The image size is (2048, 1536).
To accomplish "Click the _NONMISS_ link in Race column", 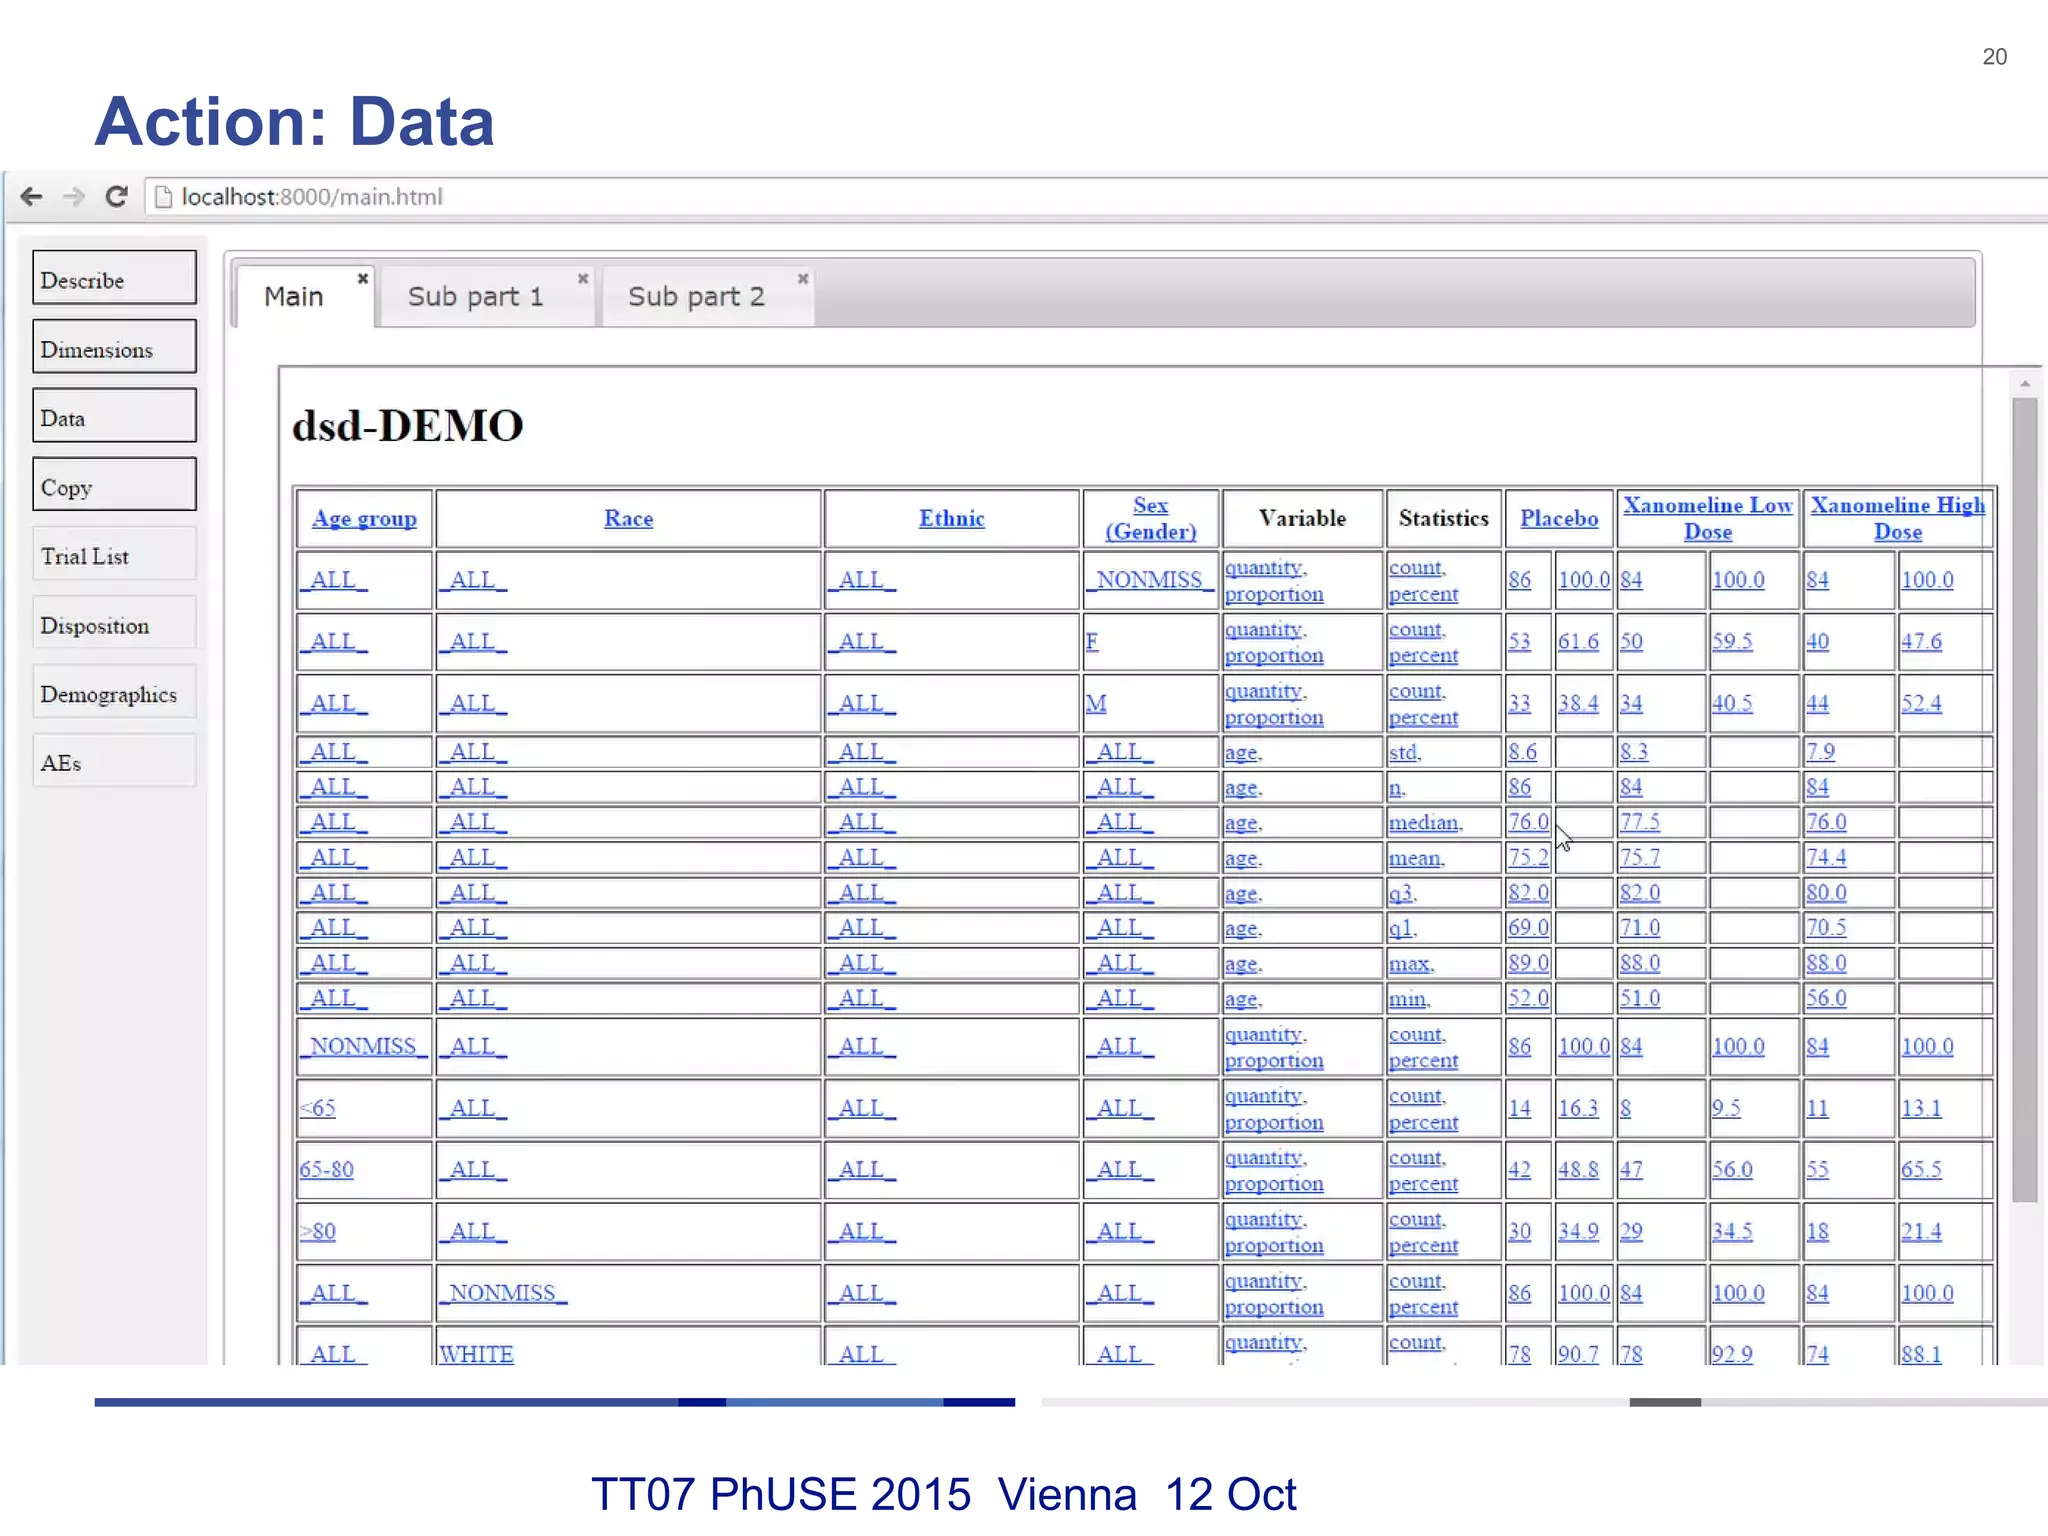I will tap(503, 1294).
